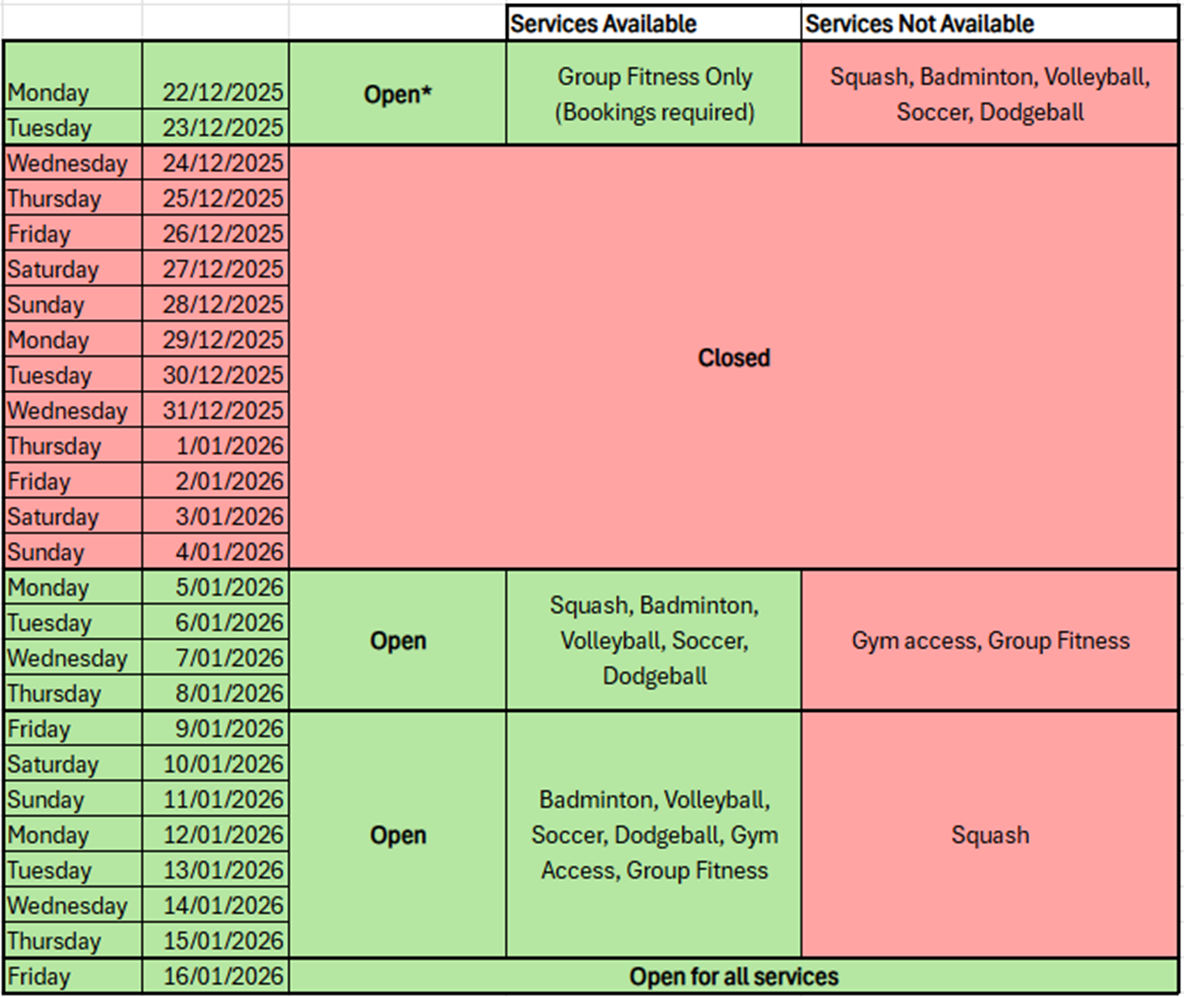Click the date cell 25/12/2025
Viewport: 1184px width, 997px height.
216,199
